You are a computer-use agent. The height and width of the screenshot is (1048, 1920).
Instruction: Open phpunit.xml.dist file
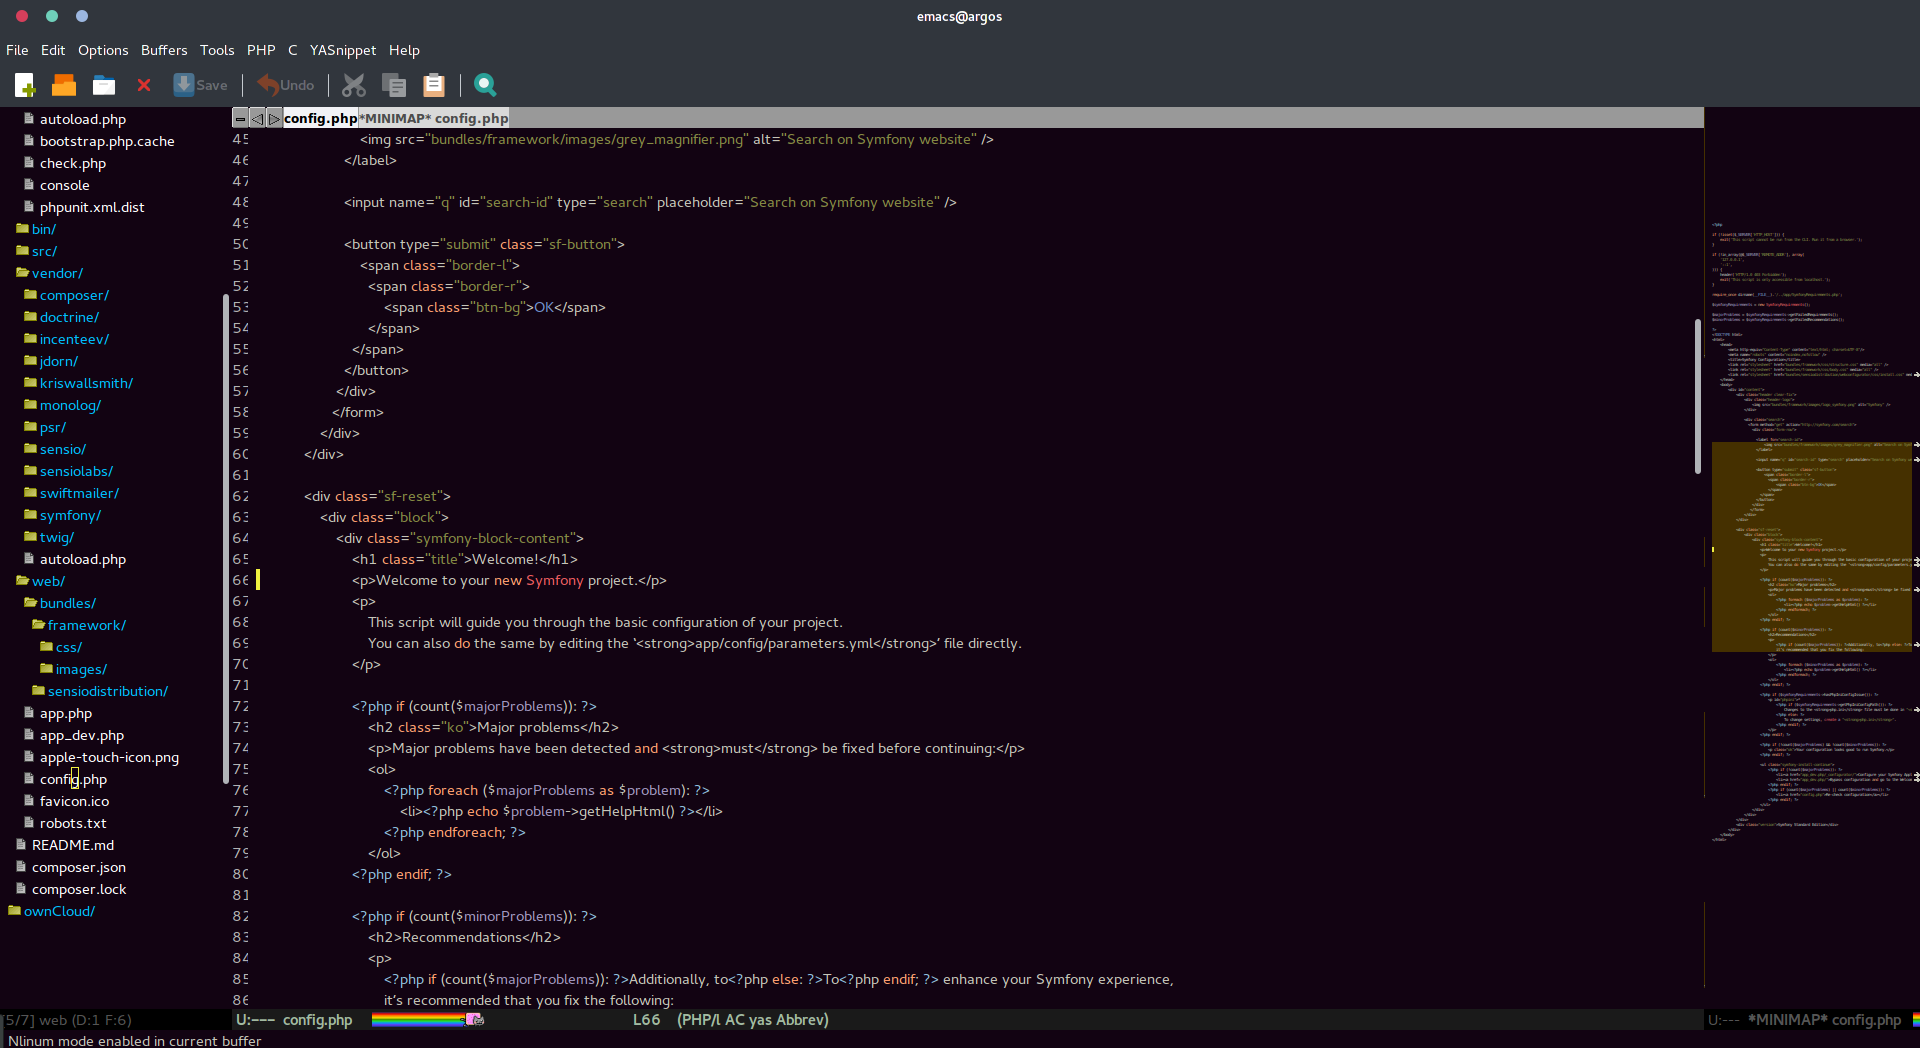tap(92, 207)
